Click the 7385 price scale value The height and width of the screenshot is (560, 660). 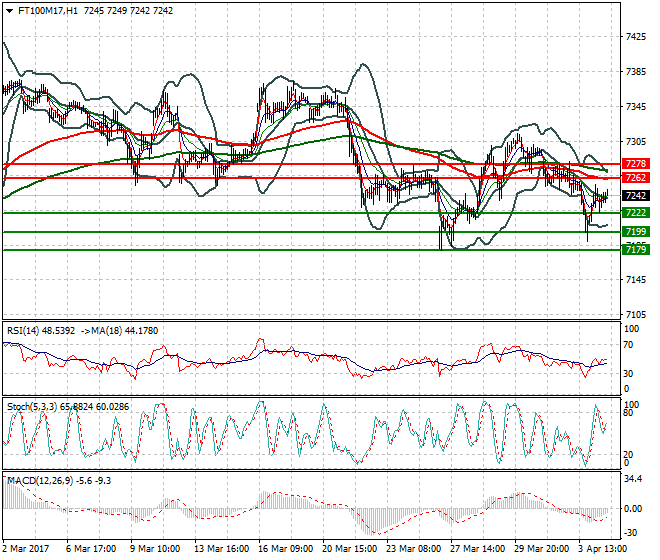click(636, 72)
